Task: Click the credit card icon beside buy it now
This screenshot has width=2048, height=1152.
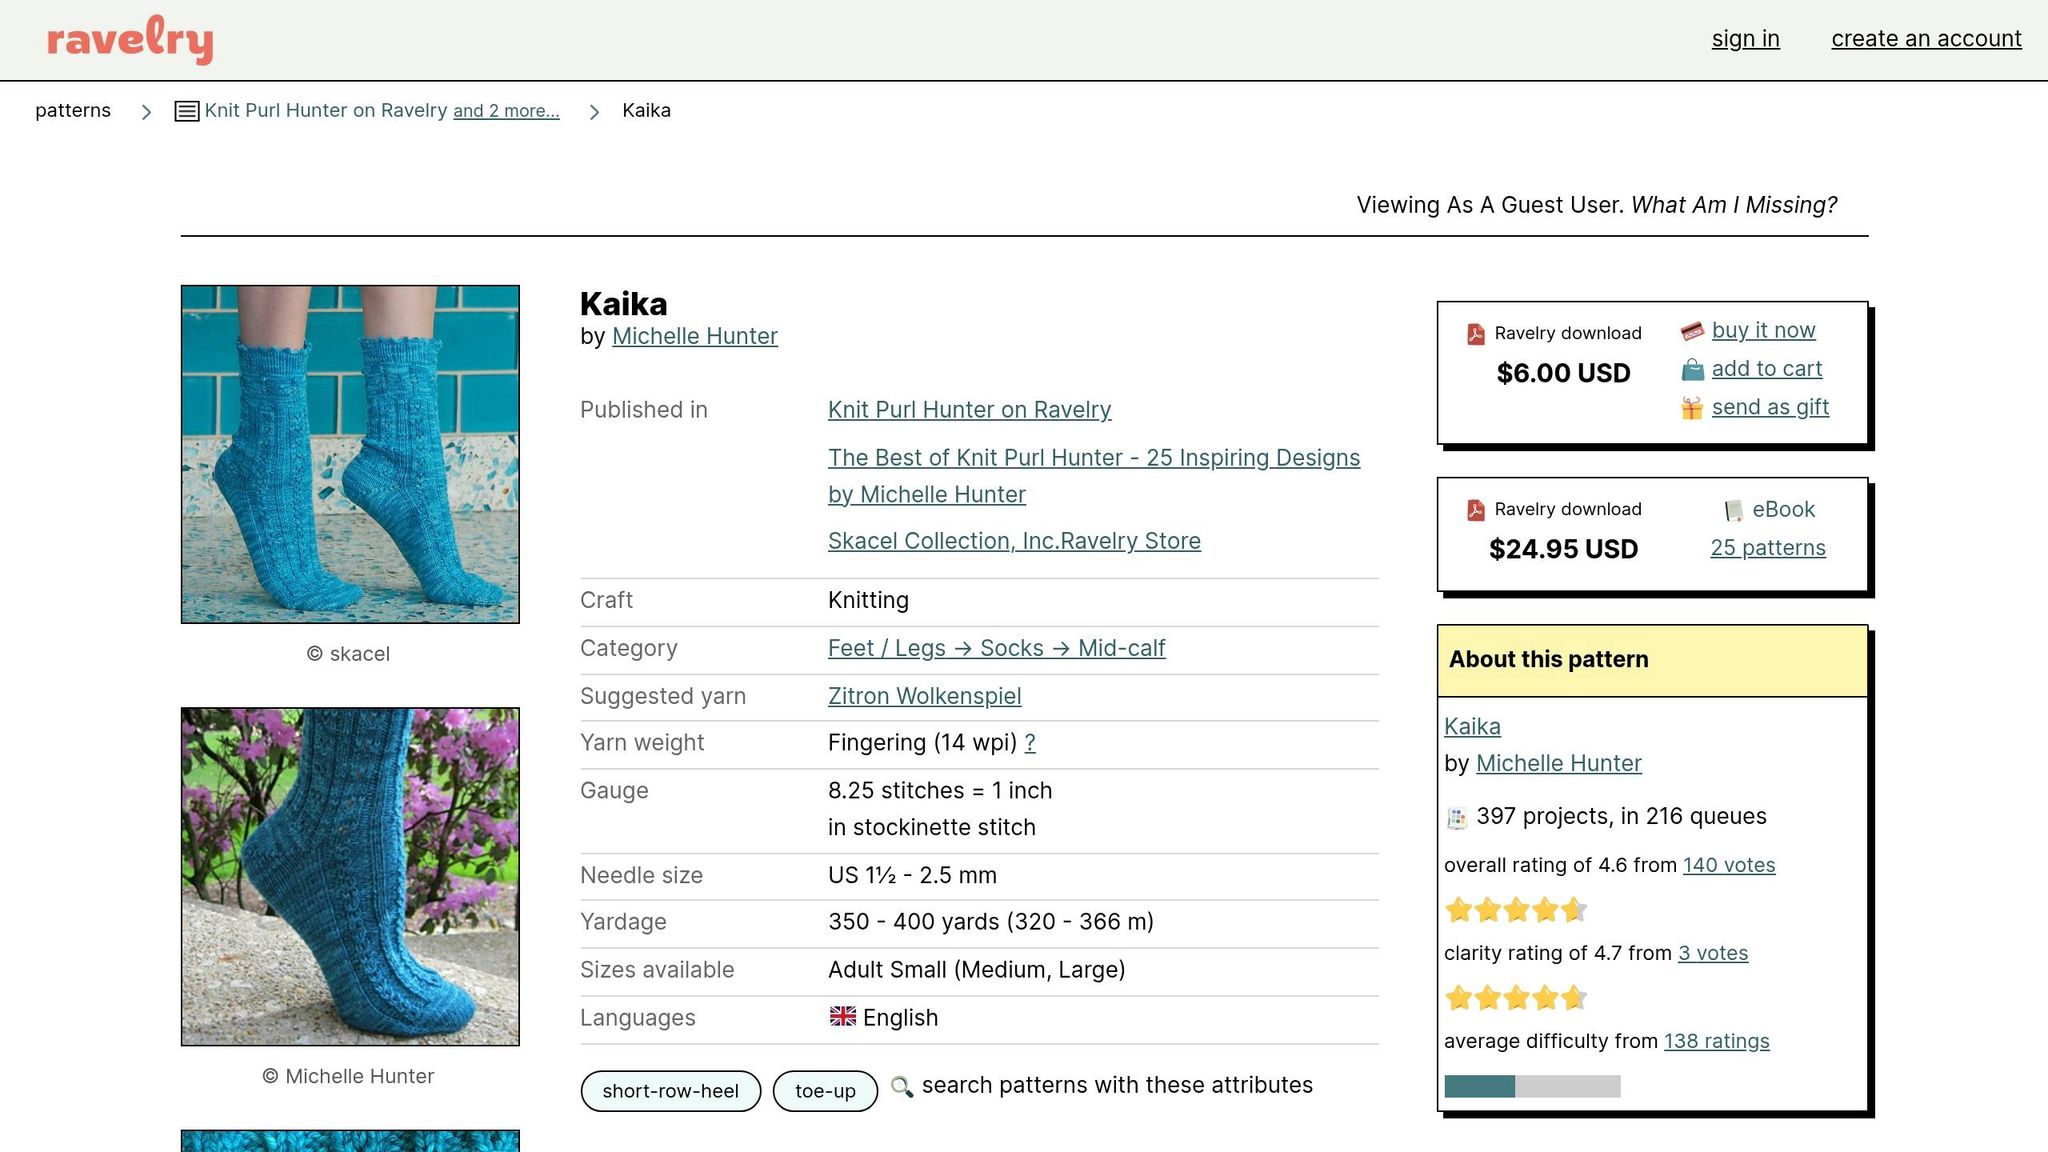Action: [x=1692, y=331]
